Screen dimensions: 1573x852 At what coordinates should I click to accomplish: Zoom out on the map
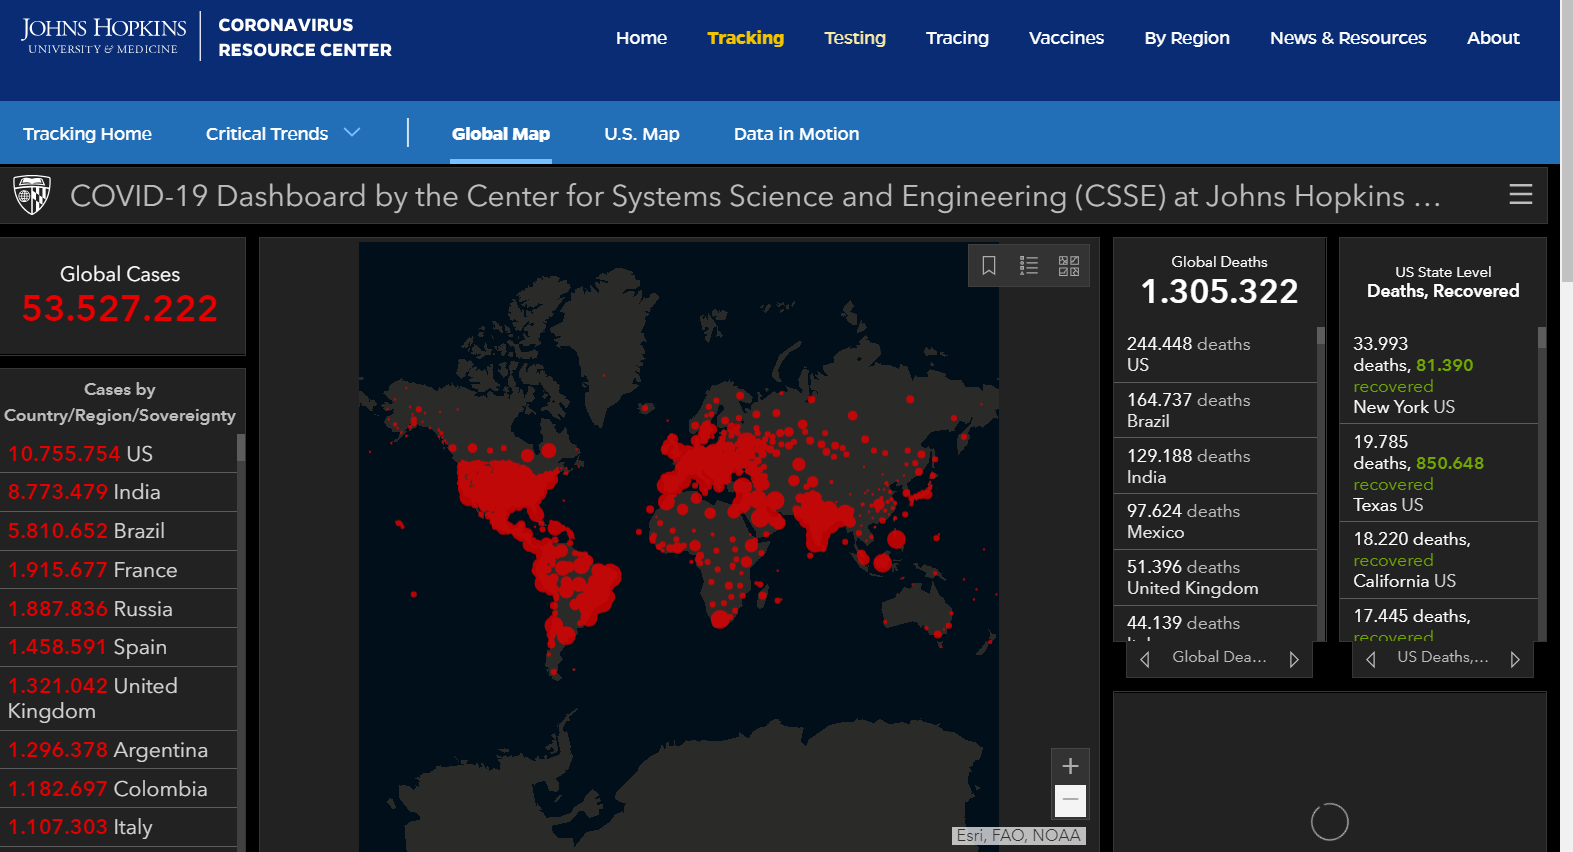[1070, 800]
